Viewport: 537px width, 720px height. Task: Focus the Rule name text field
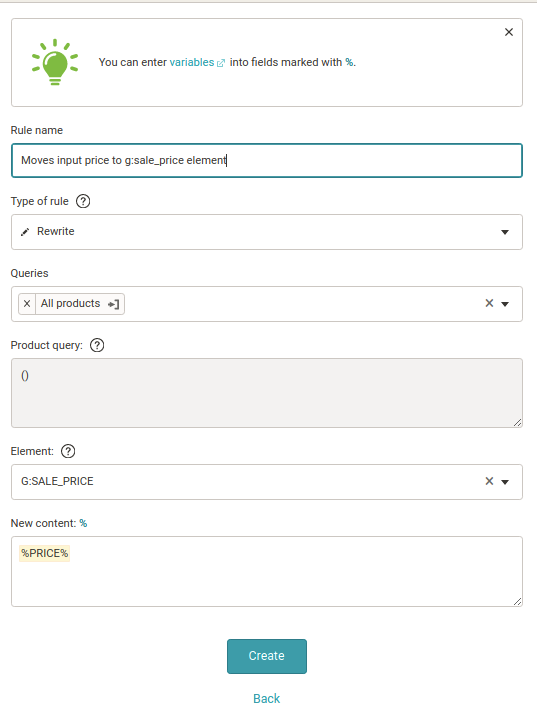[x=267, y=160]
